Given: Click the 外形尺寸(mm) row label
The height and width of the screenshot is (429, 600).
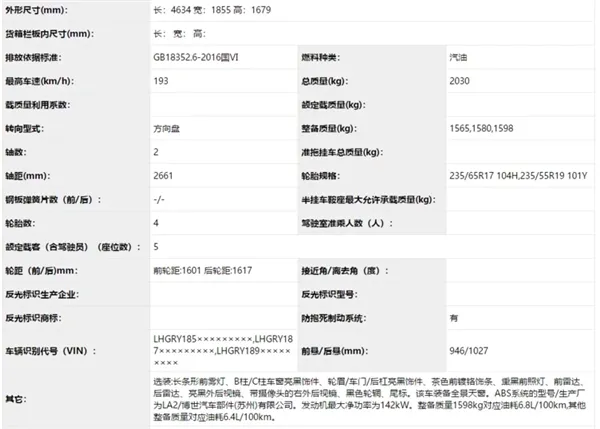Looking at the screenshot, I should coord(37,9).
